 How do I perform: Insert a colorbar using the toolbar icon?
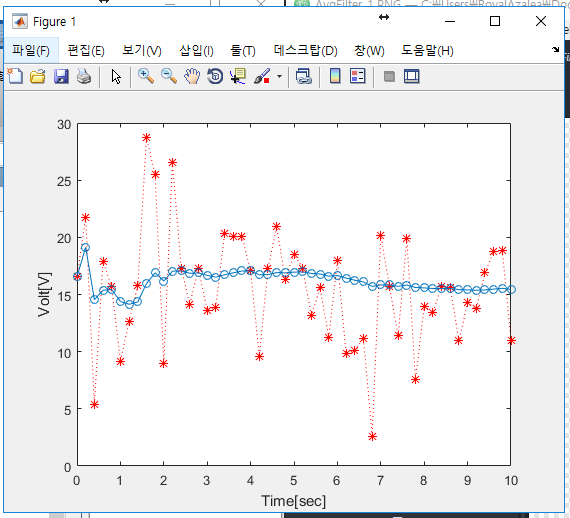click(x=335, y=76)
